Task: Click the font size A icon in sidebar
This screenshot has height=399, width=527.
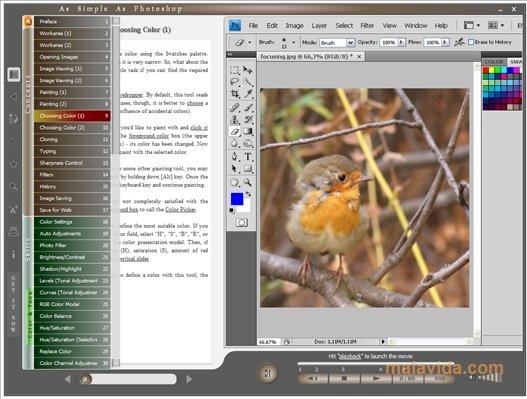Action: point(13,209)
